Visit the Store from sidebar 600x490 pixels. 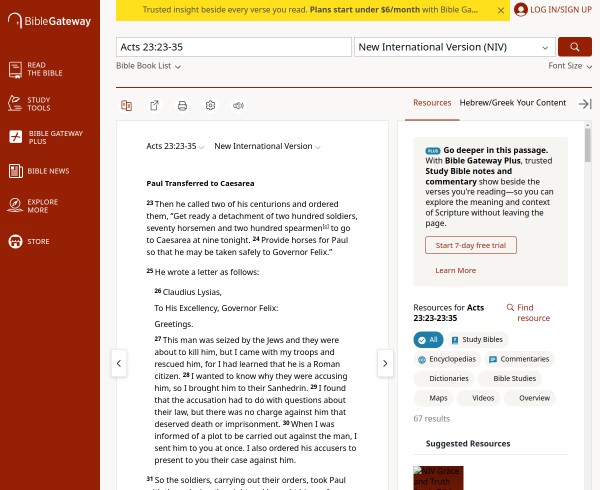coord(29,241)
